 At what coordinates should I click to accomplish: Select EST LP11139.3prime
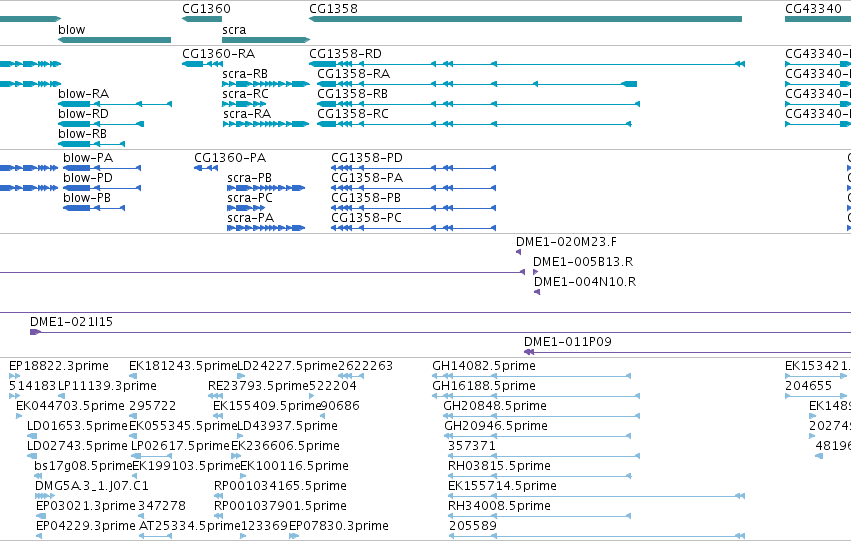[107, 386]
